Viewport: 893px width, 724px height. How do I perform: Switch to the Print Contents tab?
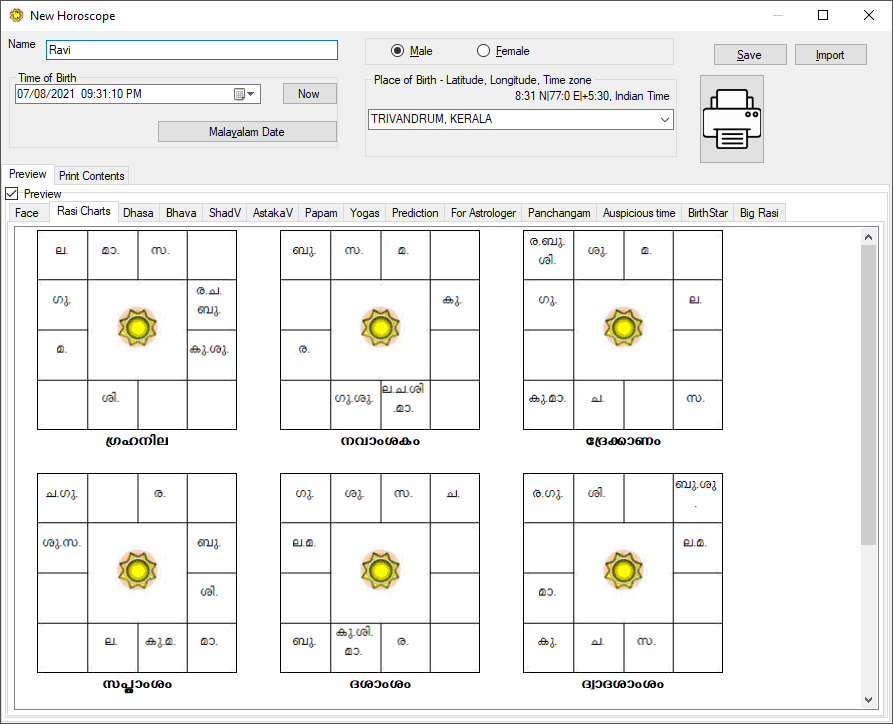click(x=92, y=175)
